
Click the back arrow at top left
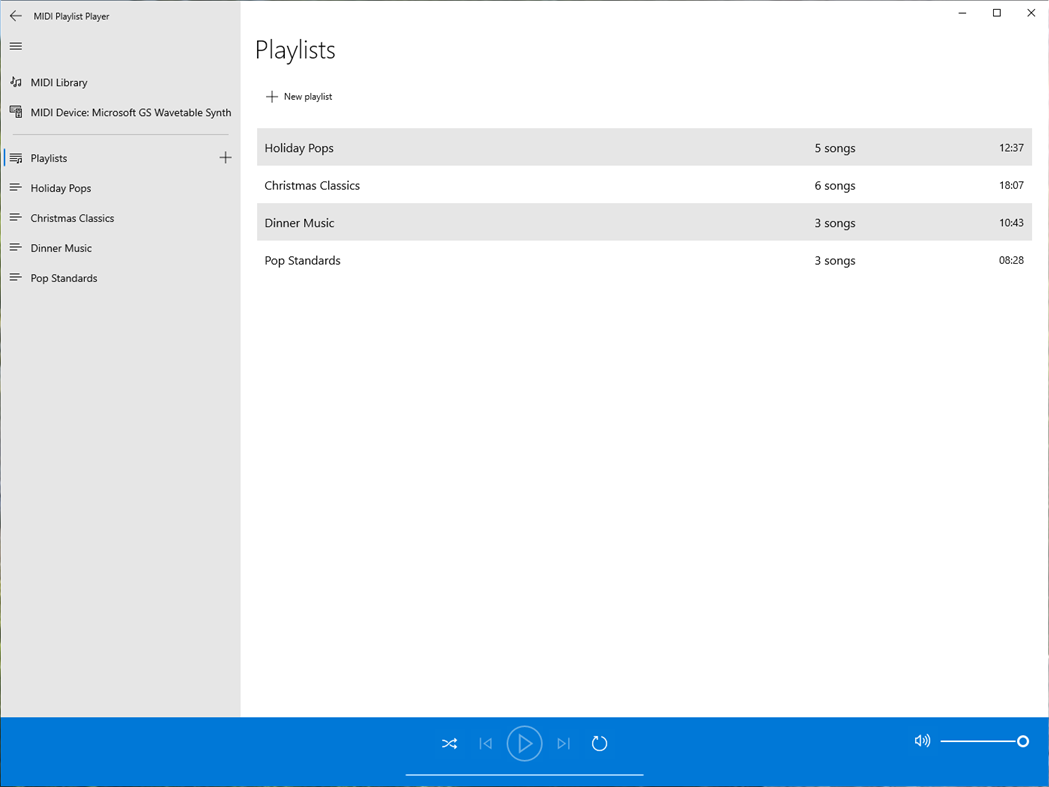coord(15,15)
